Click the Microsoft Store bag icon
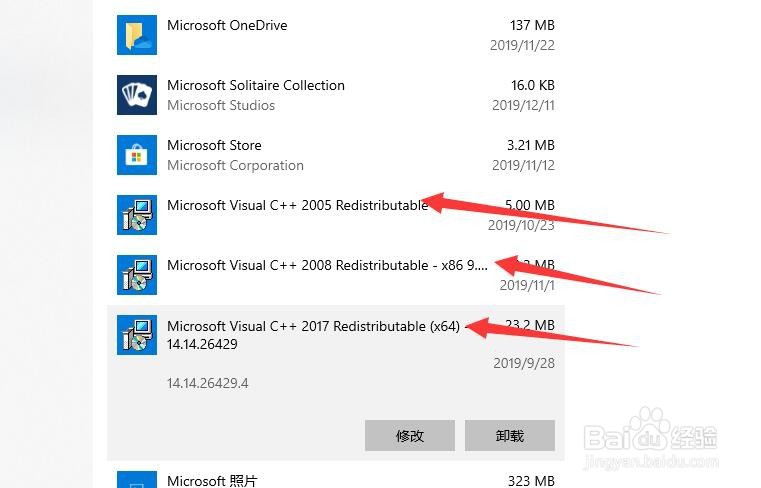The width and height of the screenshot is (761, 488). coord(137,155)
